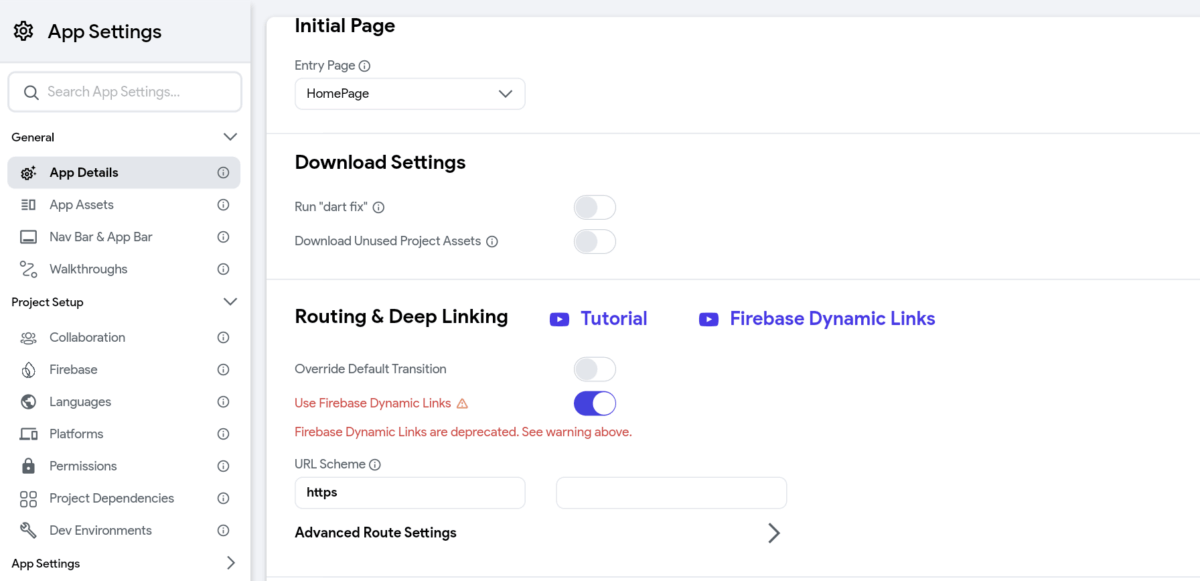Click the warning triangle beside Use Firebase Dynamic Links
The width and height of the screenshot is (1200, 581).
click(462, 404)
